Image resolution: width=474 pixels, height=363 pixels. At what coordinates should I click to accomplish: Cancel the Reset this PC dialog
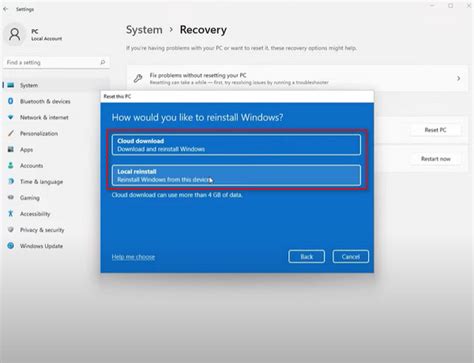click(351, 256)
